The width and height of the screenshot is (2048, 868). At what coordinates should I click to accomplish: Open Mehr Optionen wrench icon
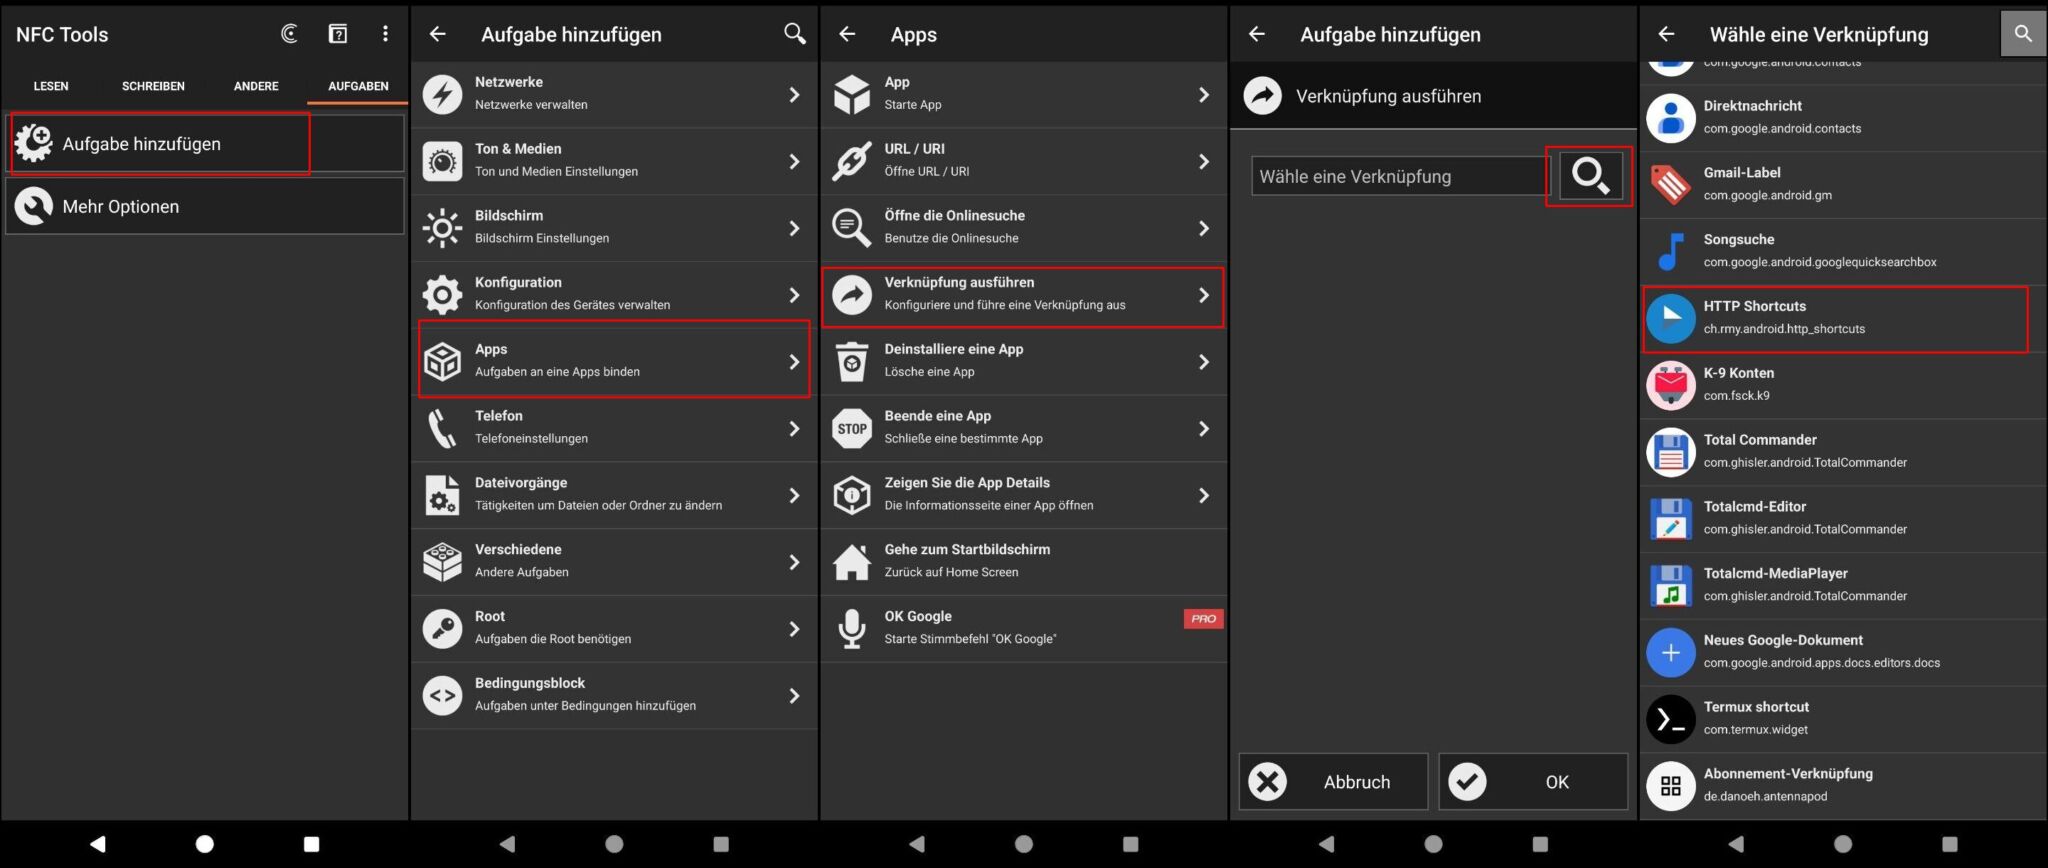tap(34, 206)
